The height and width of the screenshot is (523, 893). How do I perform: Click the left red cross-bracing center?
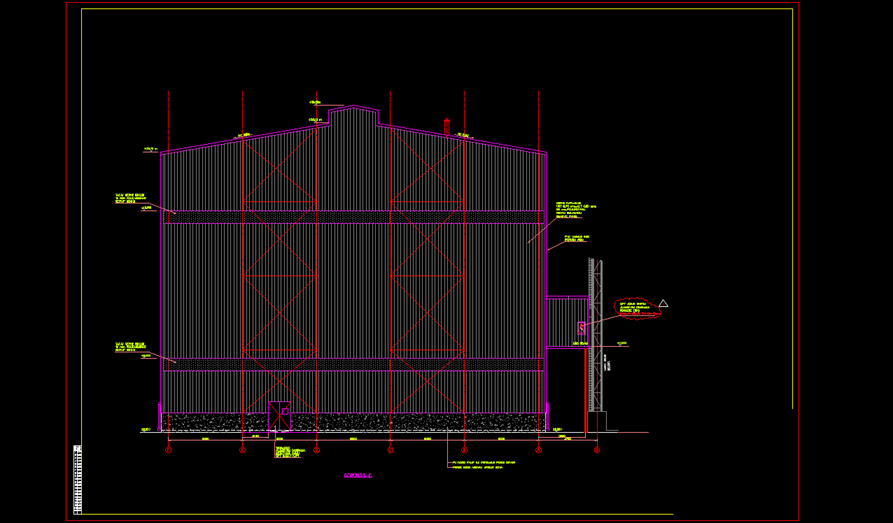[279, 275]
